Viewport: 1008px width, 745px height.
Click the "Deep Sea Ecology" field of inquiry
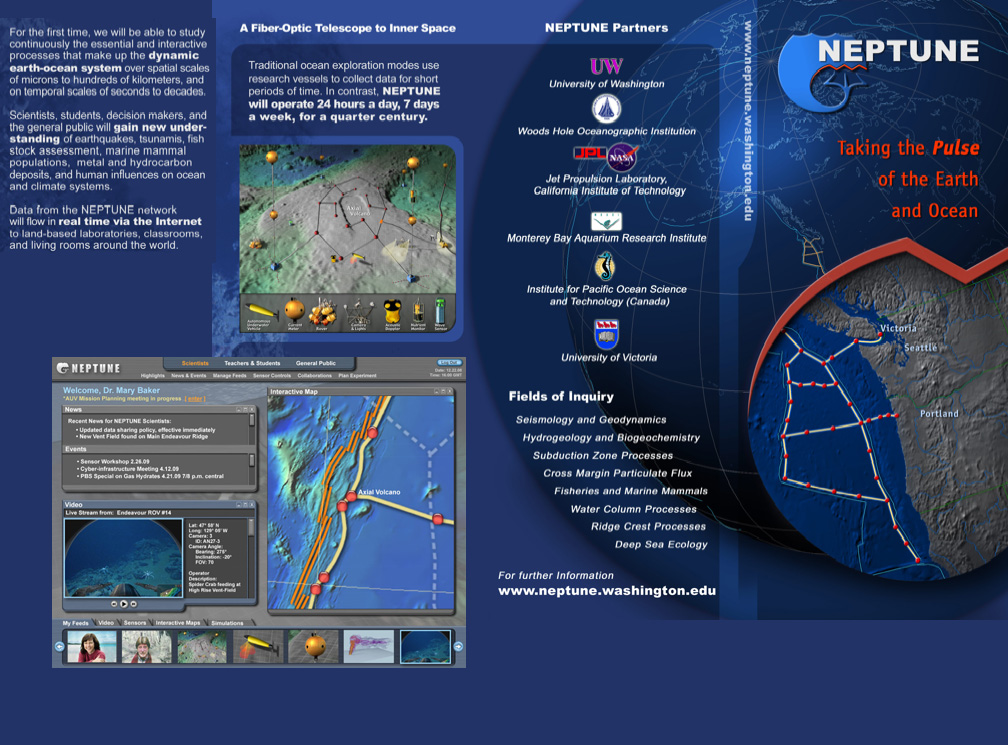(x=661, y=544)
